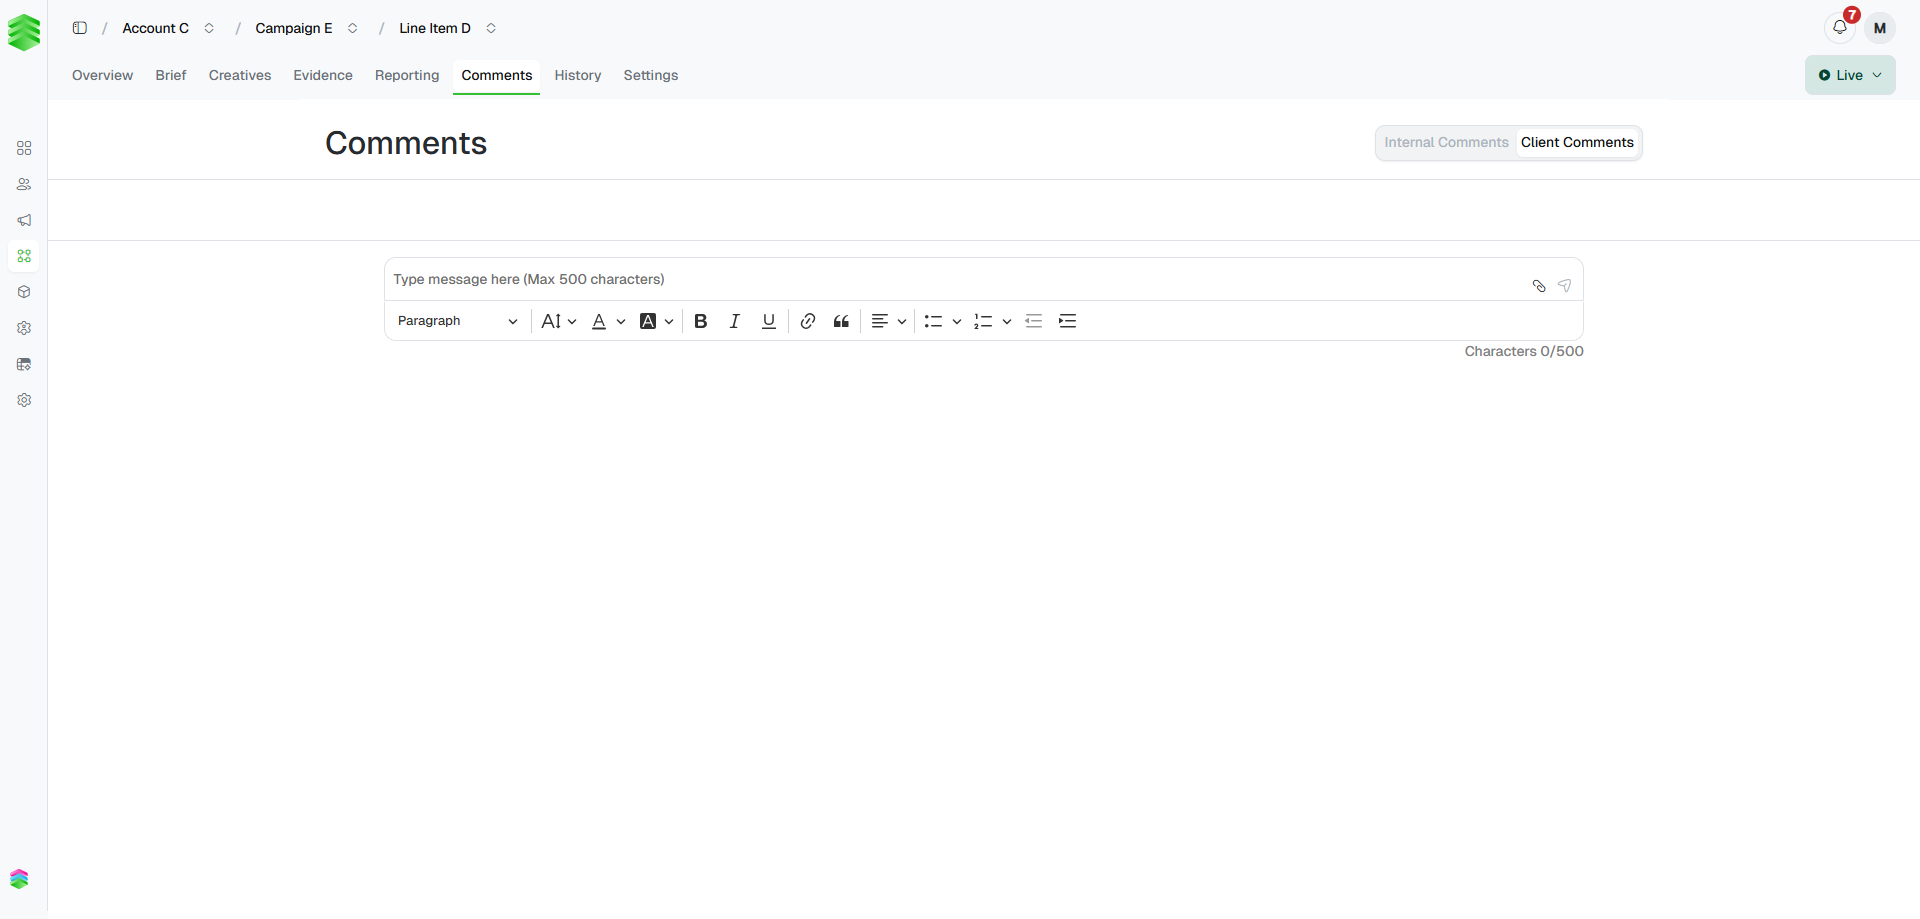This screenshot has width=1920, height=919.
Task: Select the Client Comments toggle
Action: pos(1577,143)
